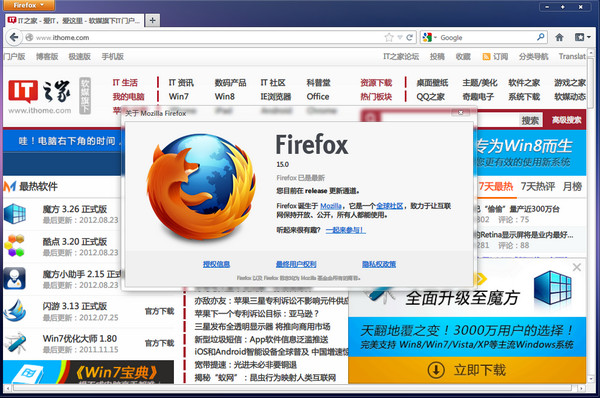Open 授权信息 link in About dialog
The width and height of the screenshot is (600, 398).
217,264
